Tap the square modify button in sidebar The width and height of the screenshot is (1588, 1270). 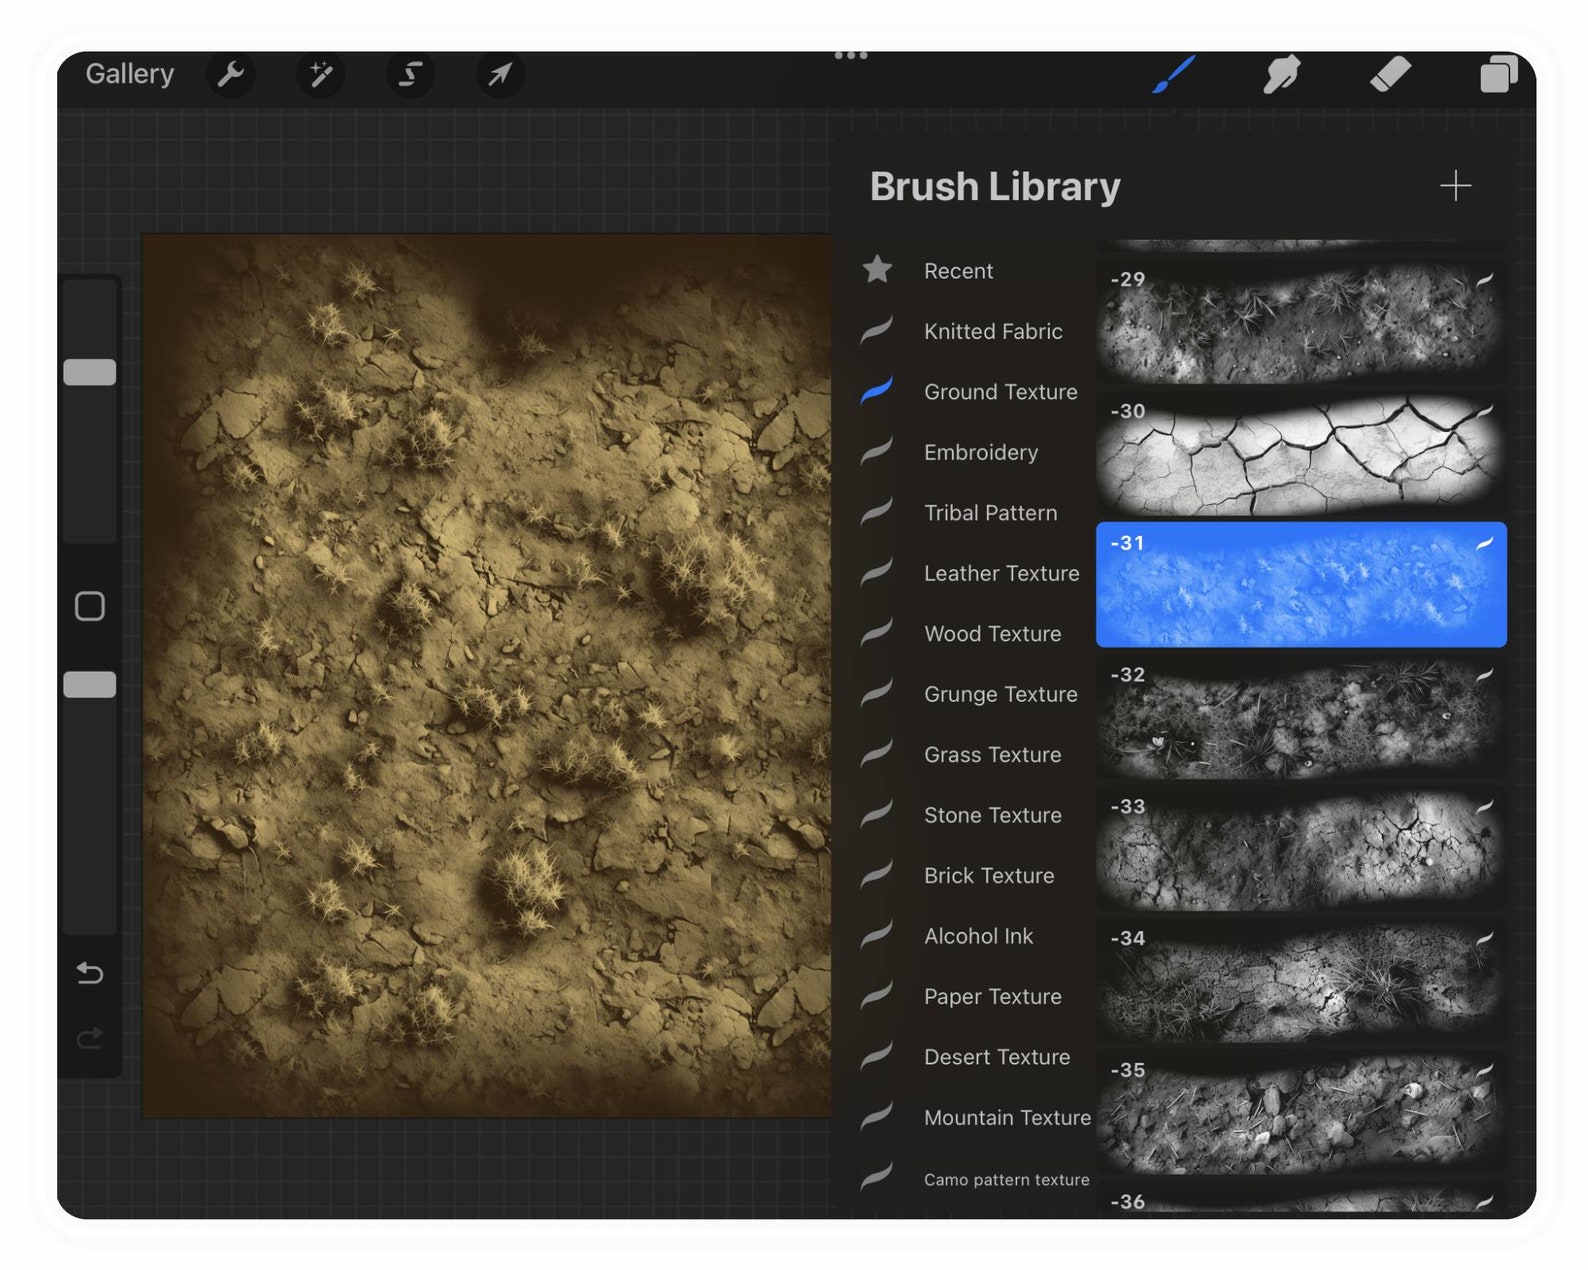click(90, 606)
